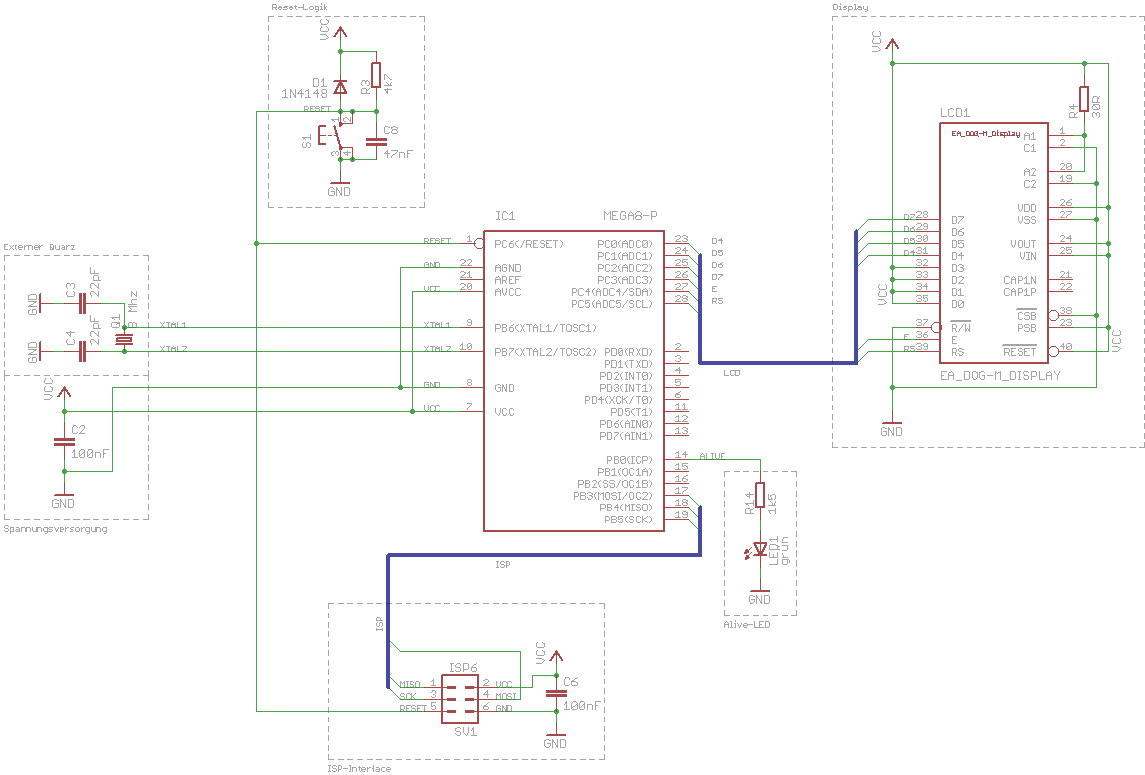Click the PB7(XTAL2/TOSC2) pin label

[545, 352]
